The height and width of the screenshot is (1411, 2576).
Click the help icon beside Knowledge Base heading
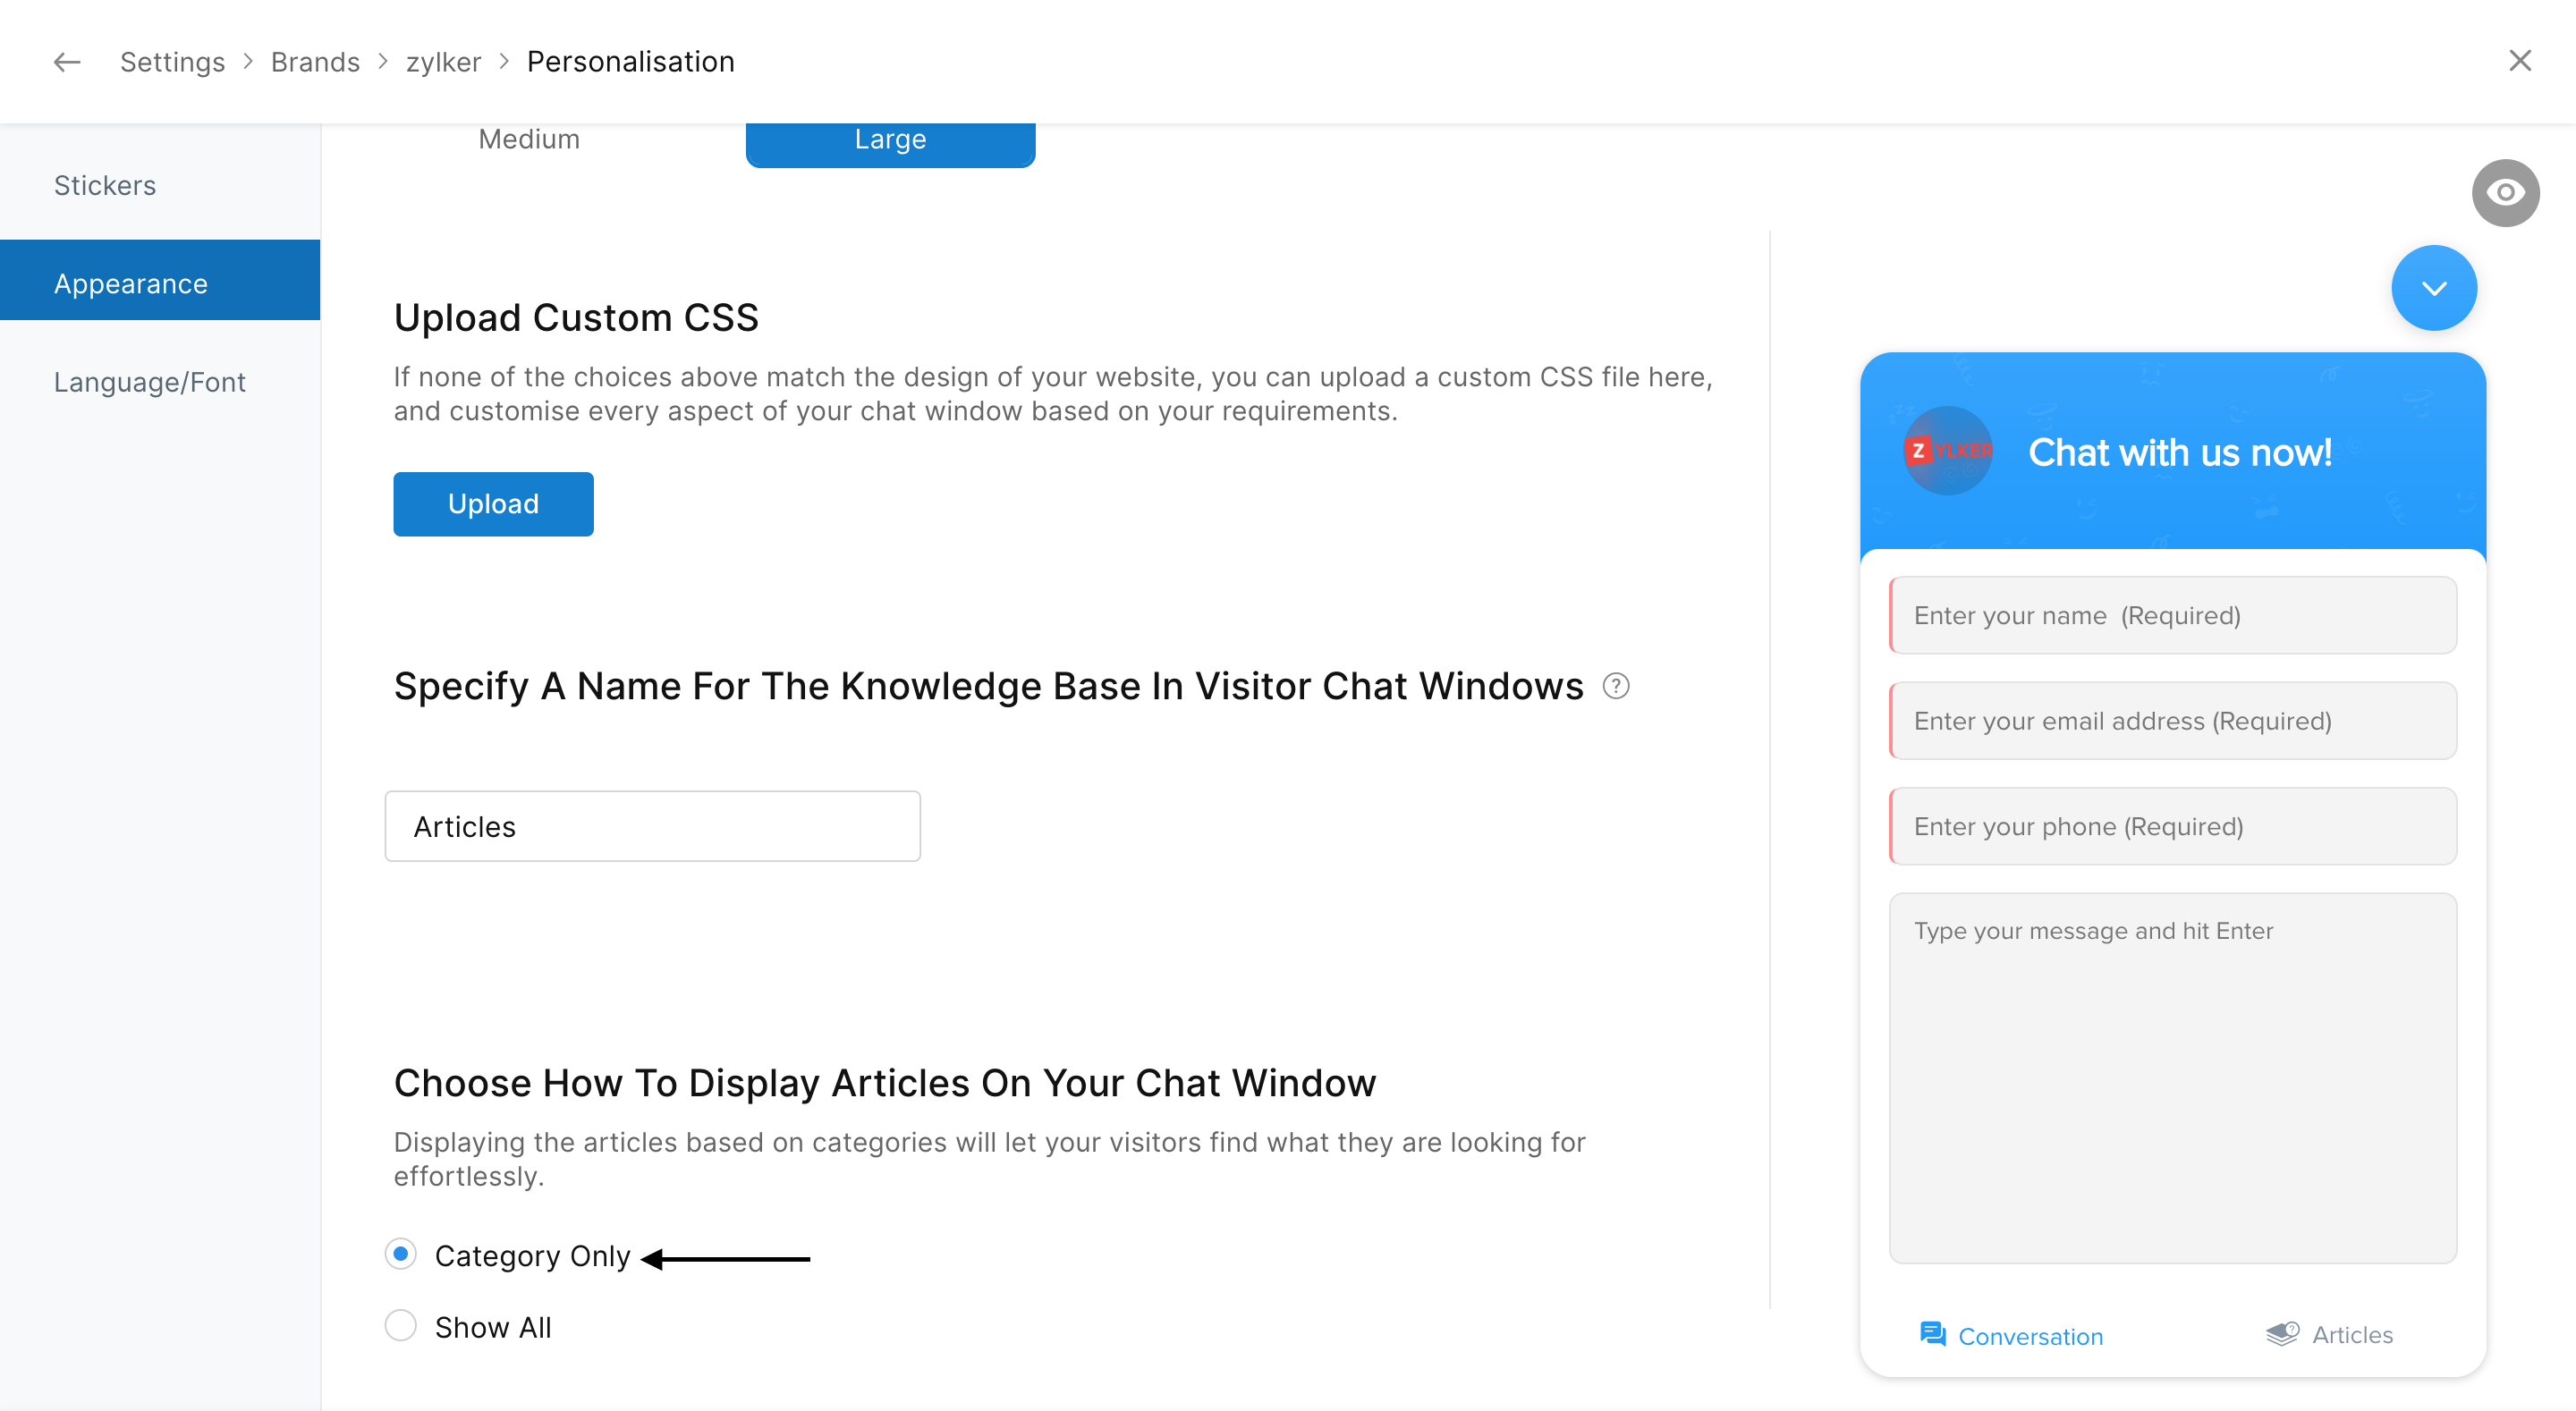(x=1615, y=686)
